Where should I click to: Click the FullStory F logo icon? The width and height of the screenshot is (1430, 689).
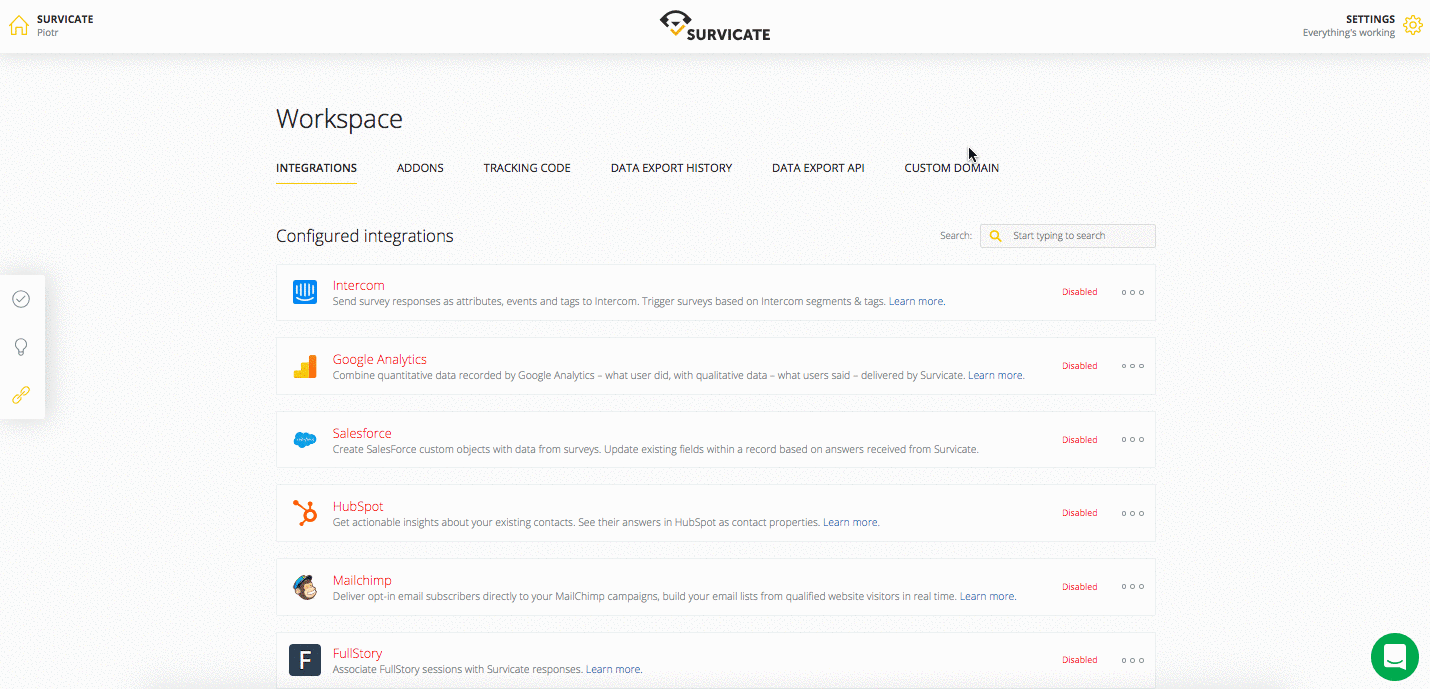305,660
